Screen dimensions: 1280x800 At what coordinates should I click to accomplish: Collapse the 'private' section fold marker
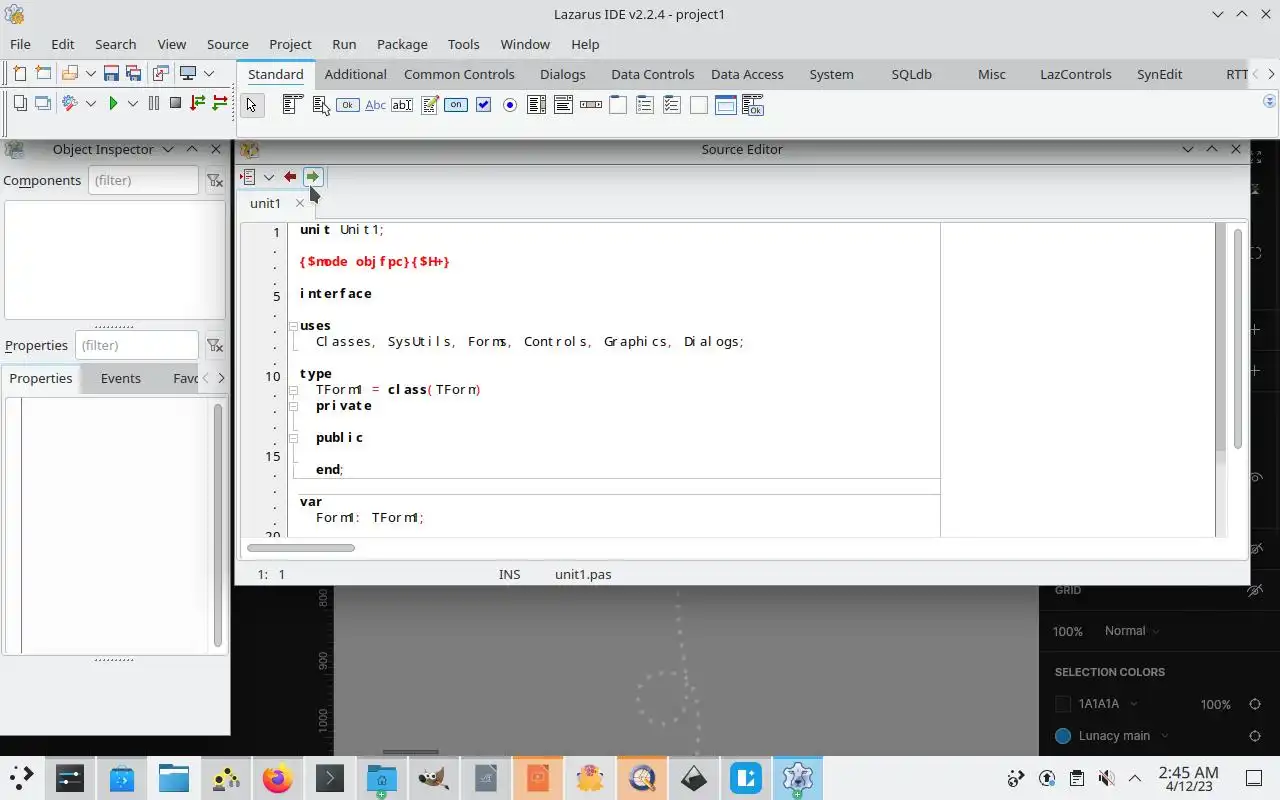293,406
